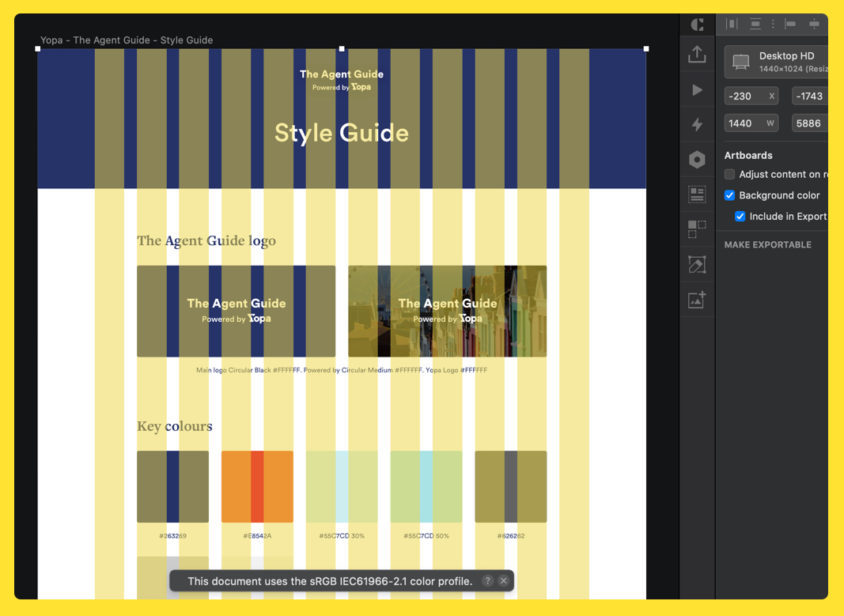Enable Adjust content on resize checkbox
This screenshot has height=616, width=844.
(x=729, y=174)
